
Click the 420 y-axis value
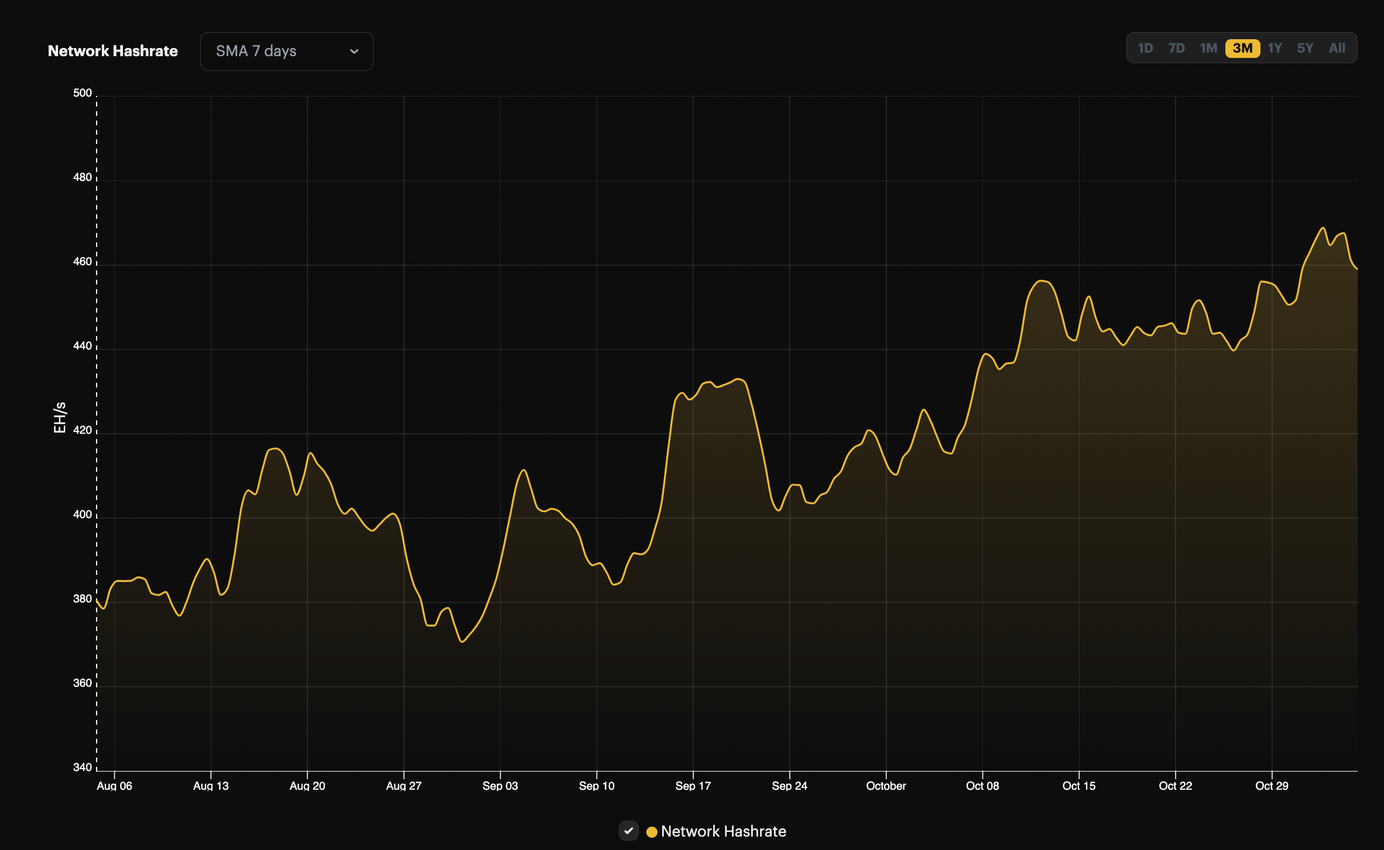click(x=82, y=431)
